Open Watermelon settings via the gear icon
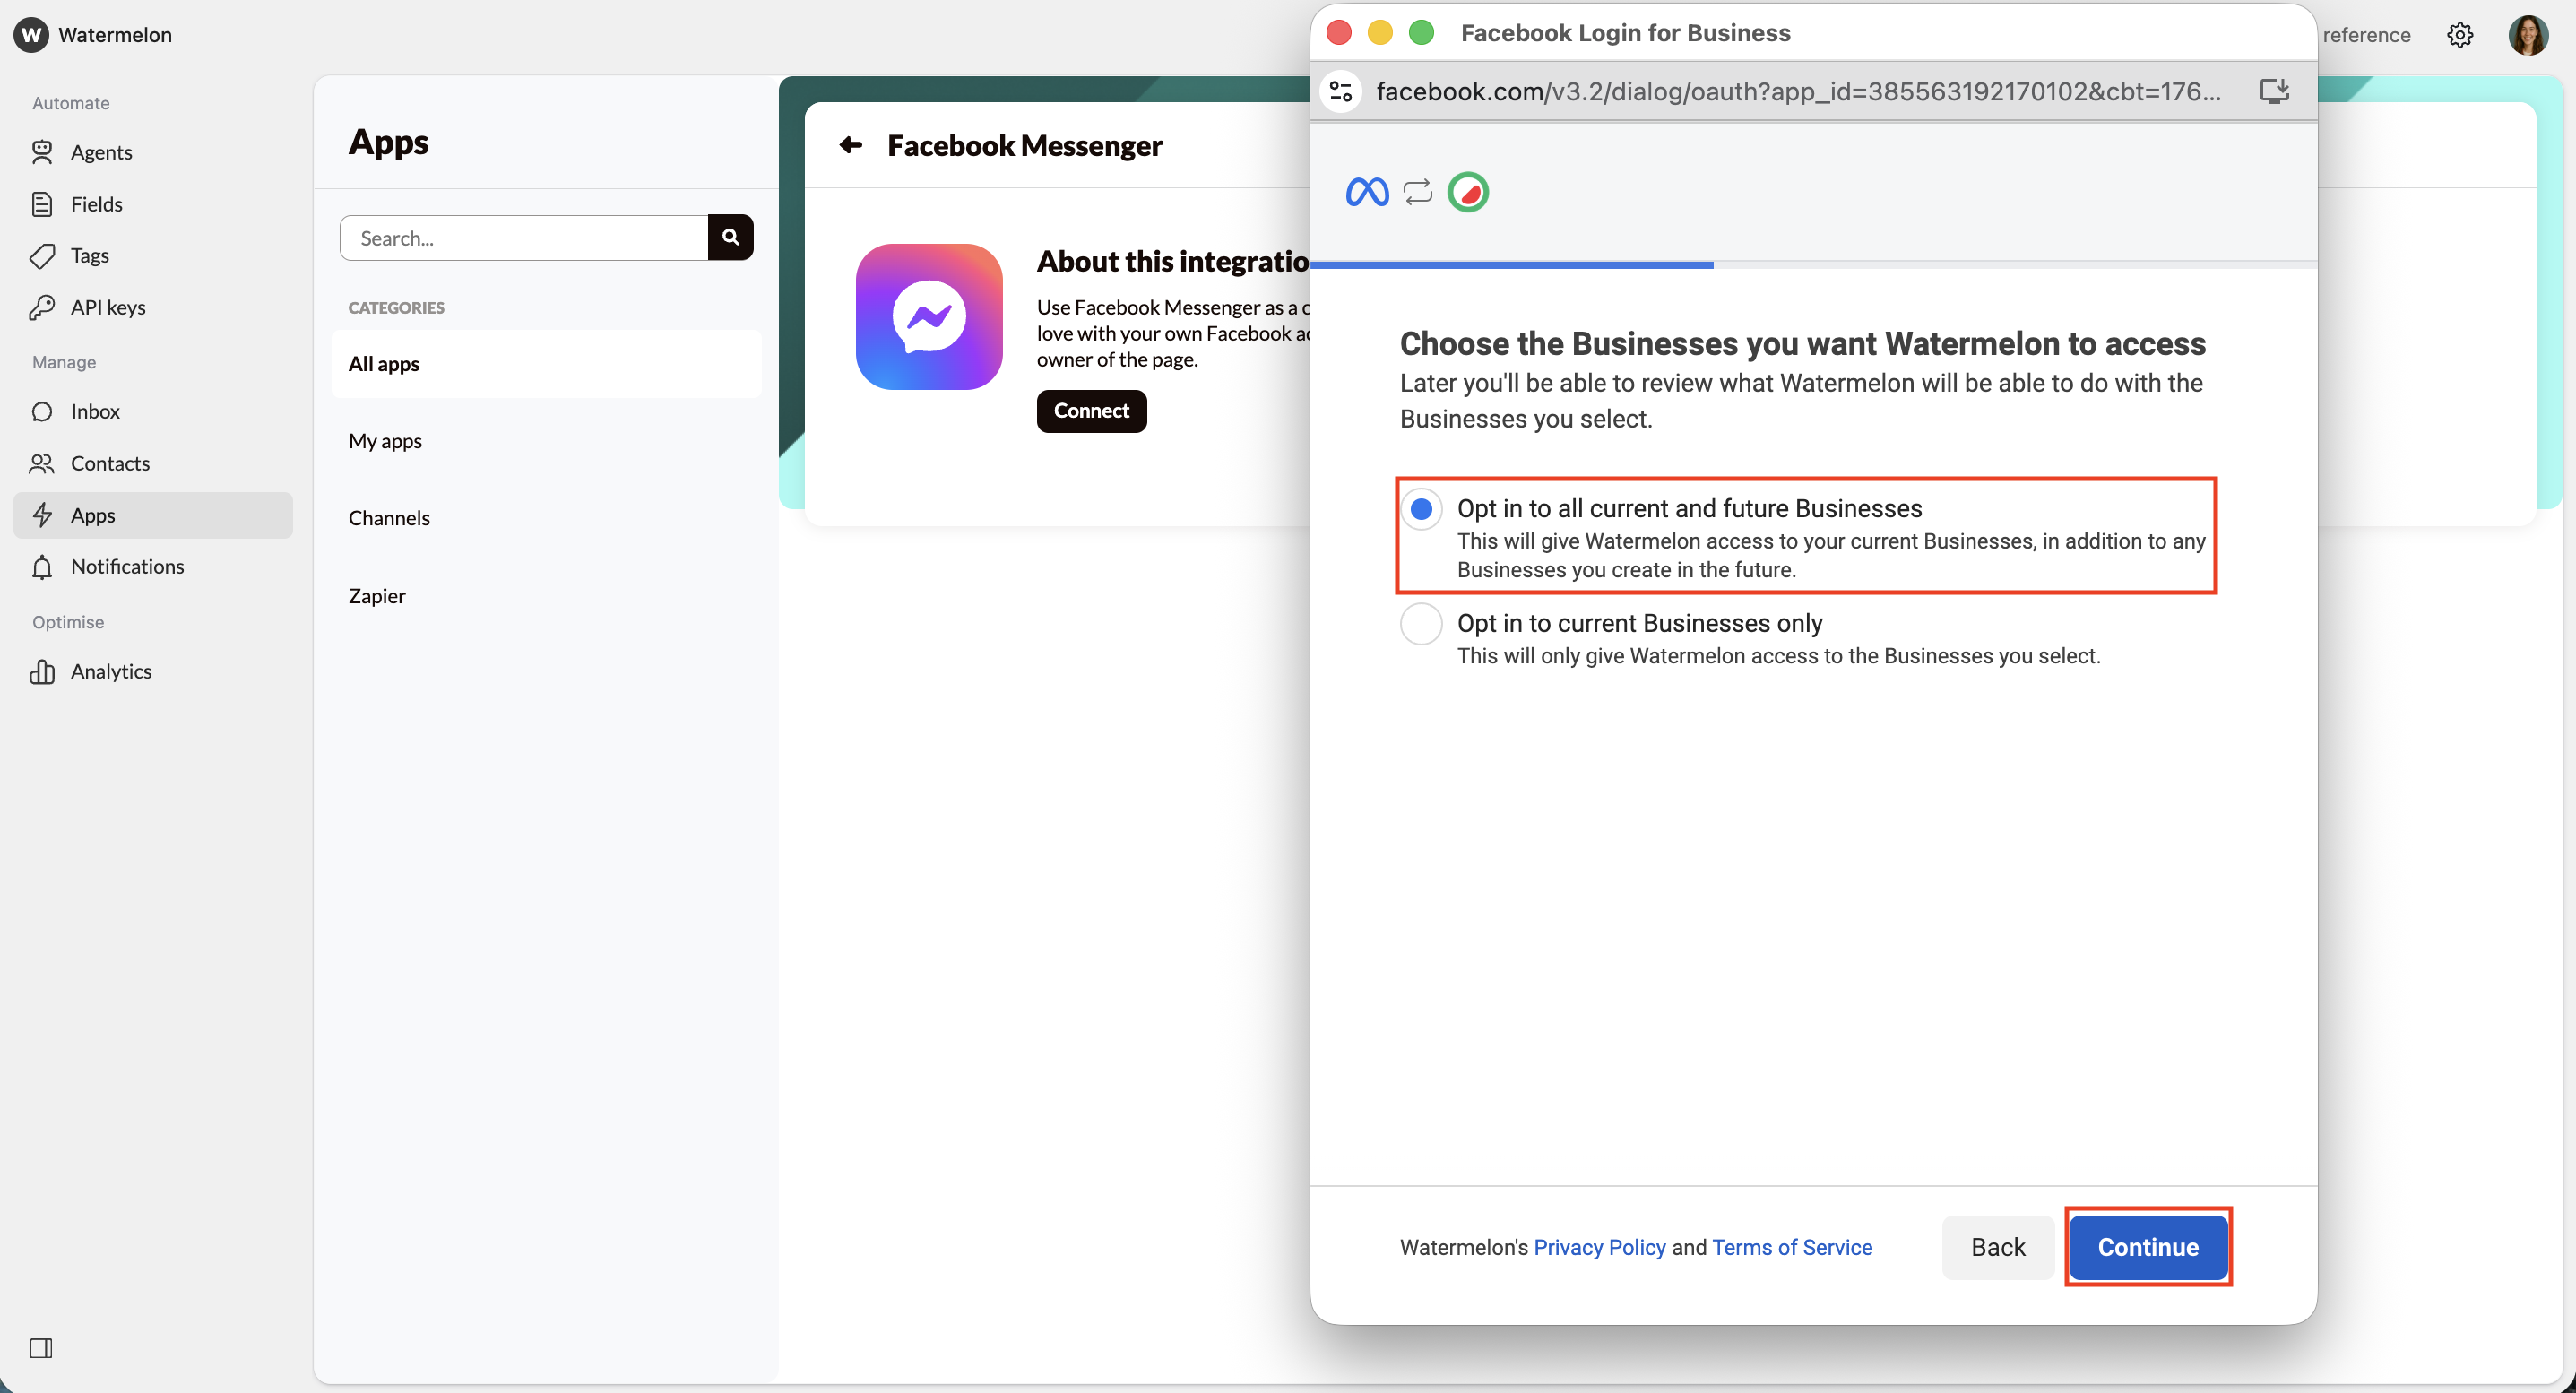The width and height of the screenshot is (2576, 1393). click(2460, 35)
